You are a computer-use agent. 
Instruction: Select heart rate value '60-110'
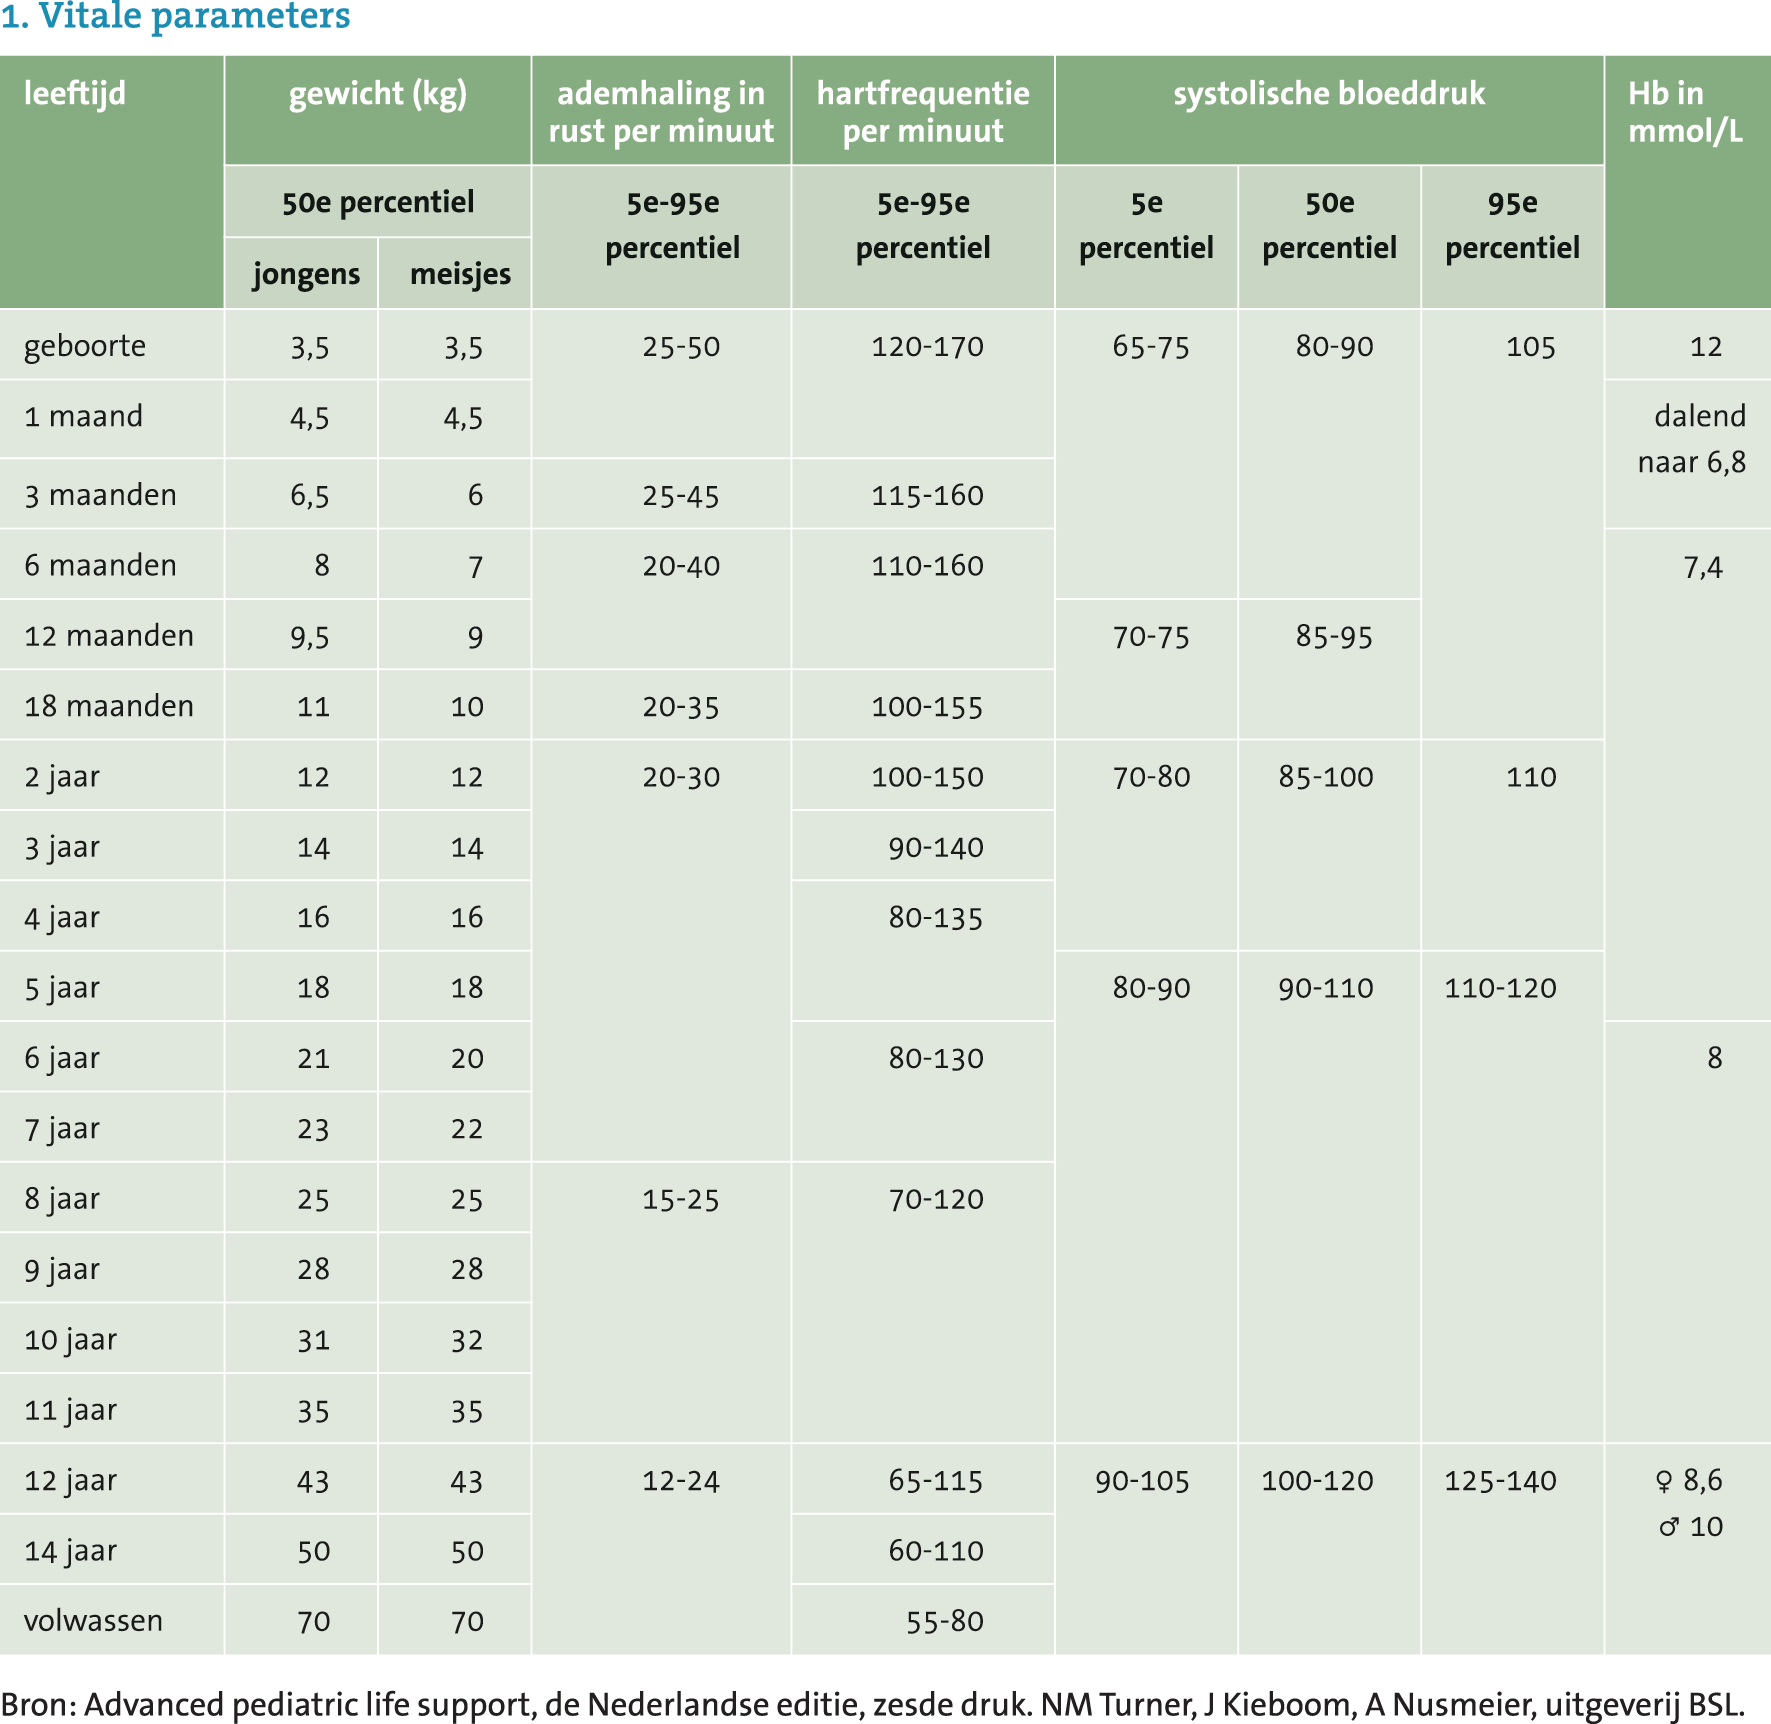pos(936,1551)
